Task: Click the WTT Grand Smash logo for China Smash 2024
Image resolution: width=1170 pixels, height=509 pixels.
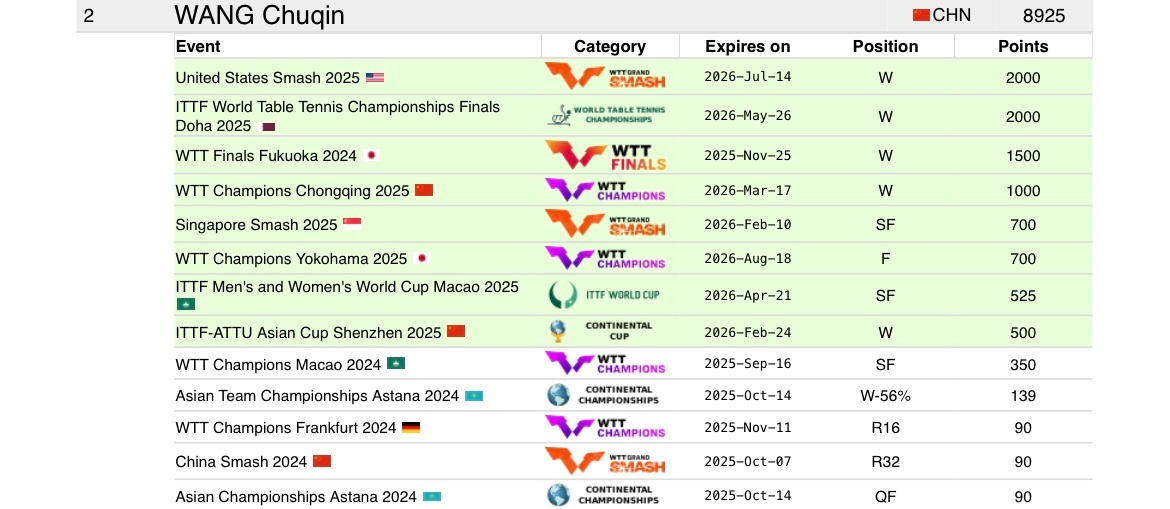Action: tap(605, 461)
